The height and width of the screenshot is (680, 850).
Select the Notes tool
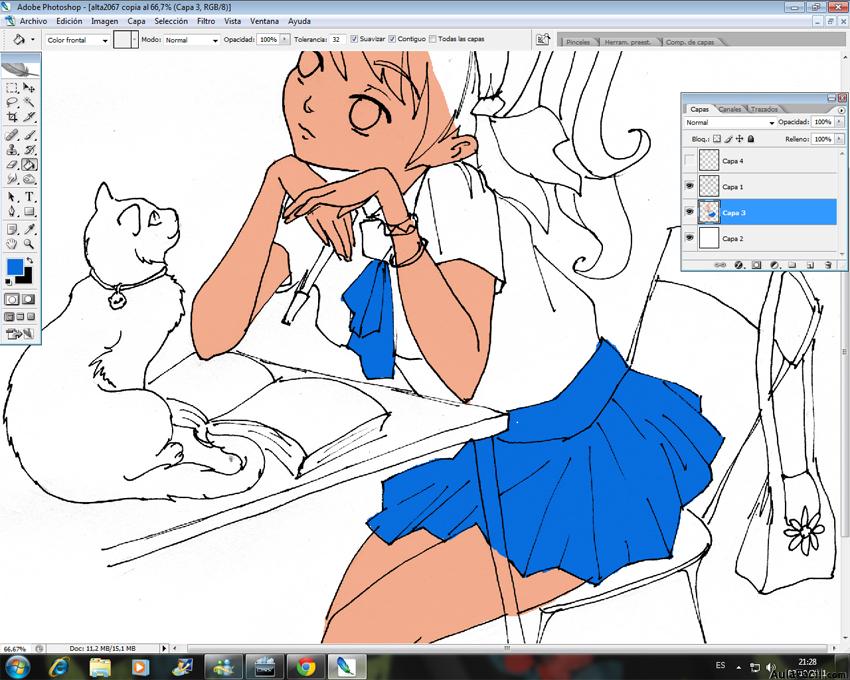(x=12, y=229)
